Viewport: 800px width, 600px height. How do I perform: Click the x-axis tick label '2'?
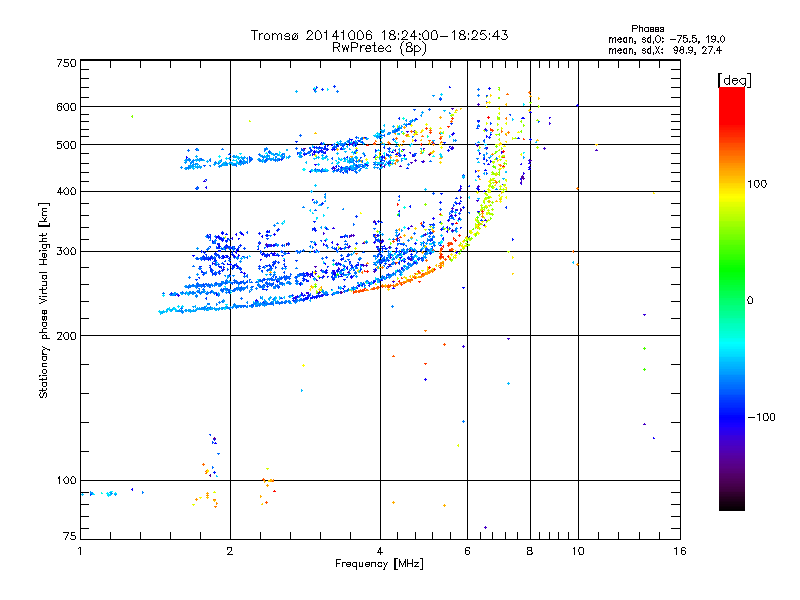click(x=230, y=551)
